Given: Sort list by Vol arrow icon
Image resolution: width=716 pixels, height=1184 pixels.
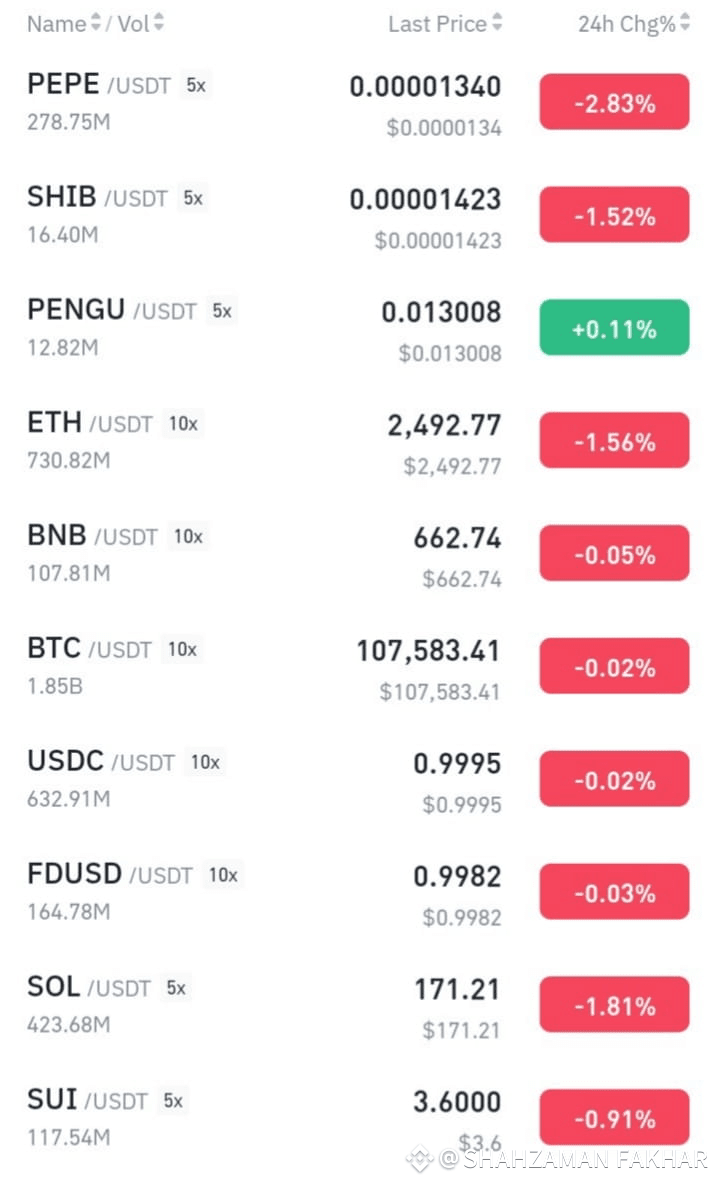Looking at the screenshot, I should (x=159, y=23).
